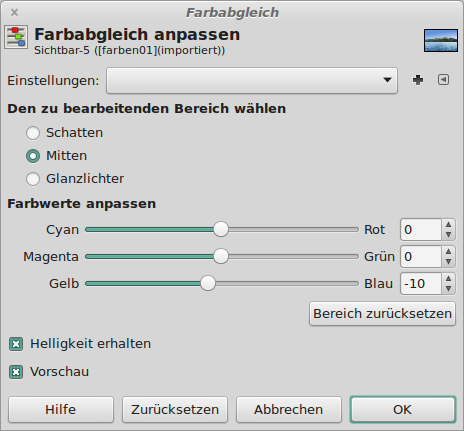Click the Gelb-Blau slider handle
The height and width of the screenshot is (431, 464).
point(208,283)
